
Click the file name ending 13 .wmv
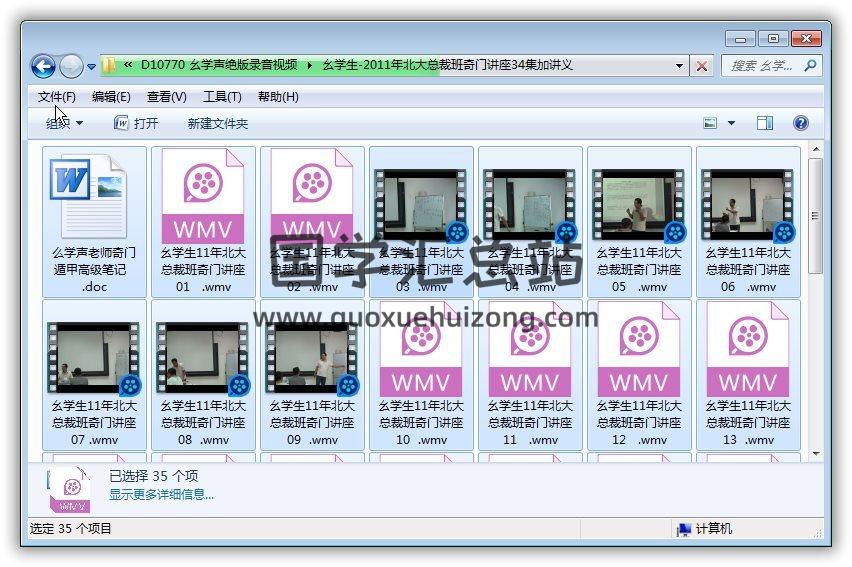click(748, 423)
